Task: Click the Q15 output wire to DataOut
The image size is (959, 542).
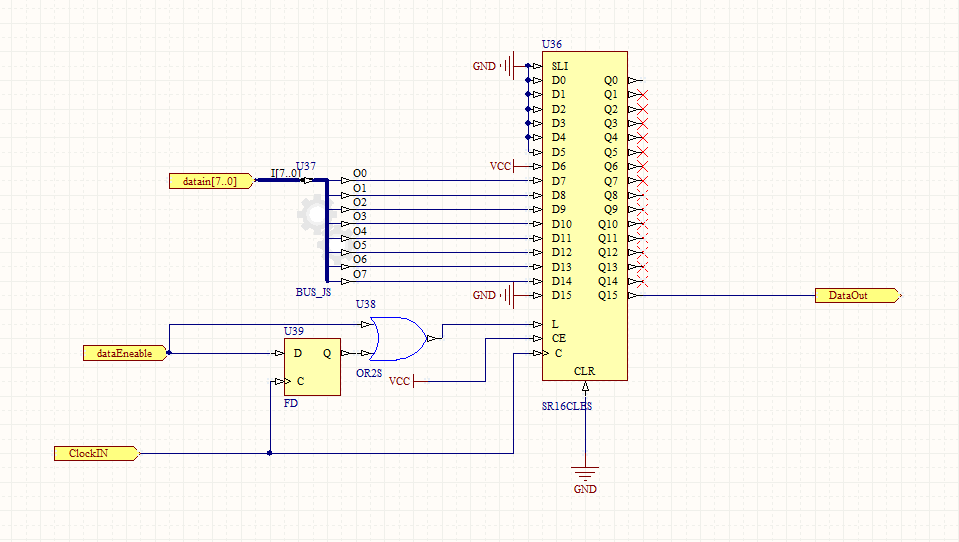Action: [x=730, y=296]
